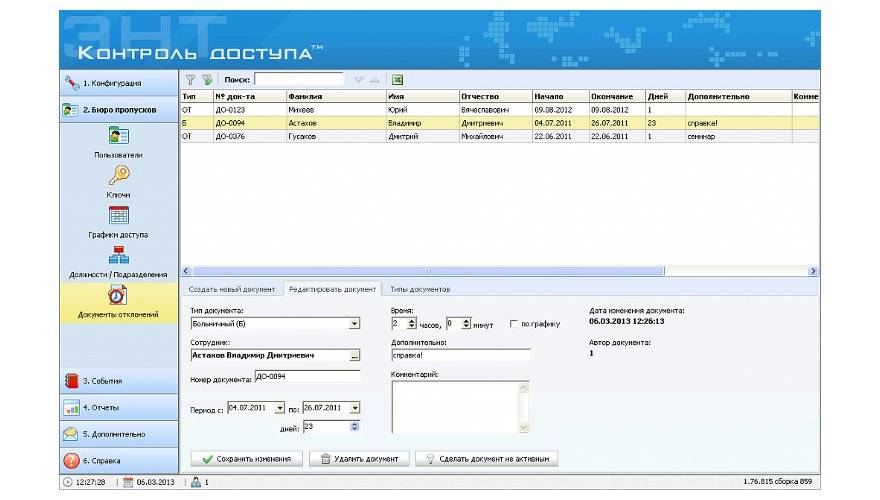Click Удалить документ button
Viewport: 880px width, 500px height.
[359, 459]
